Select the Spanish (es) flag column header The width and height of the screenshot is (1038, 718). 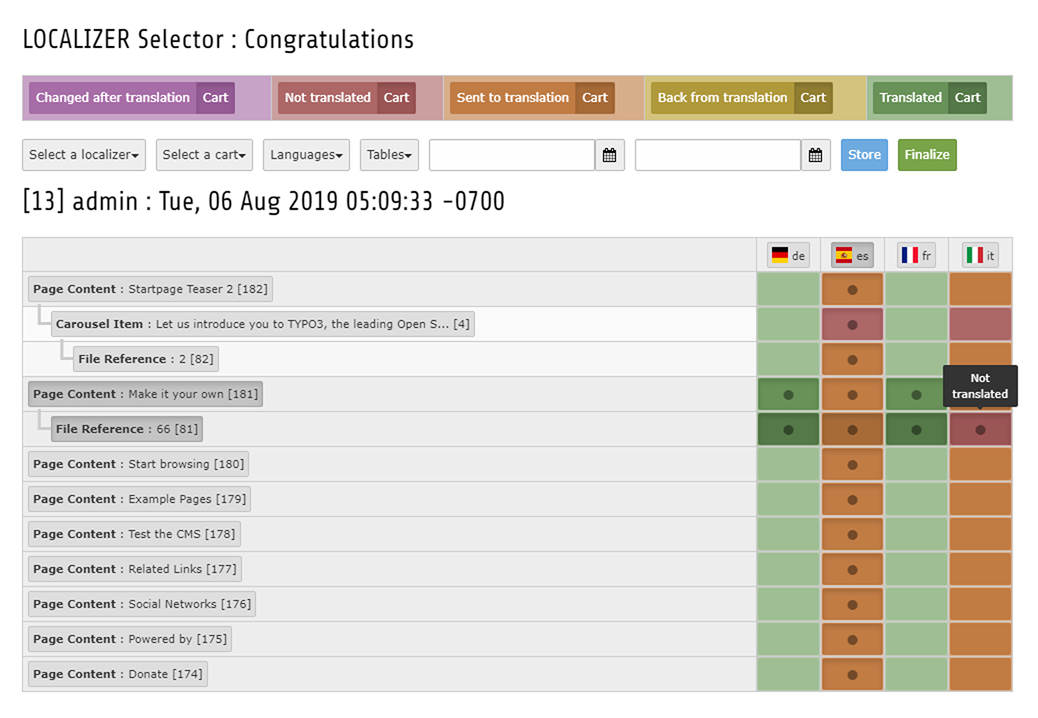click(x=851, y=255)
